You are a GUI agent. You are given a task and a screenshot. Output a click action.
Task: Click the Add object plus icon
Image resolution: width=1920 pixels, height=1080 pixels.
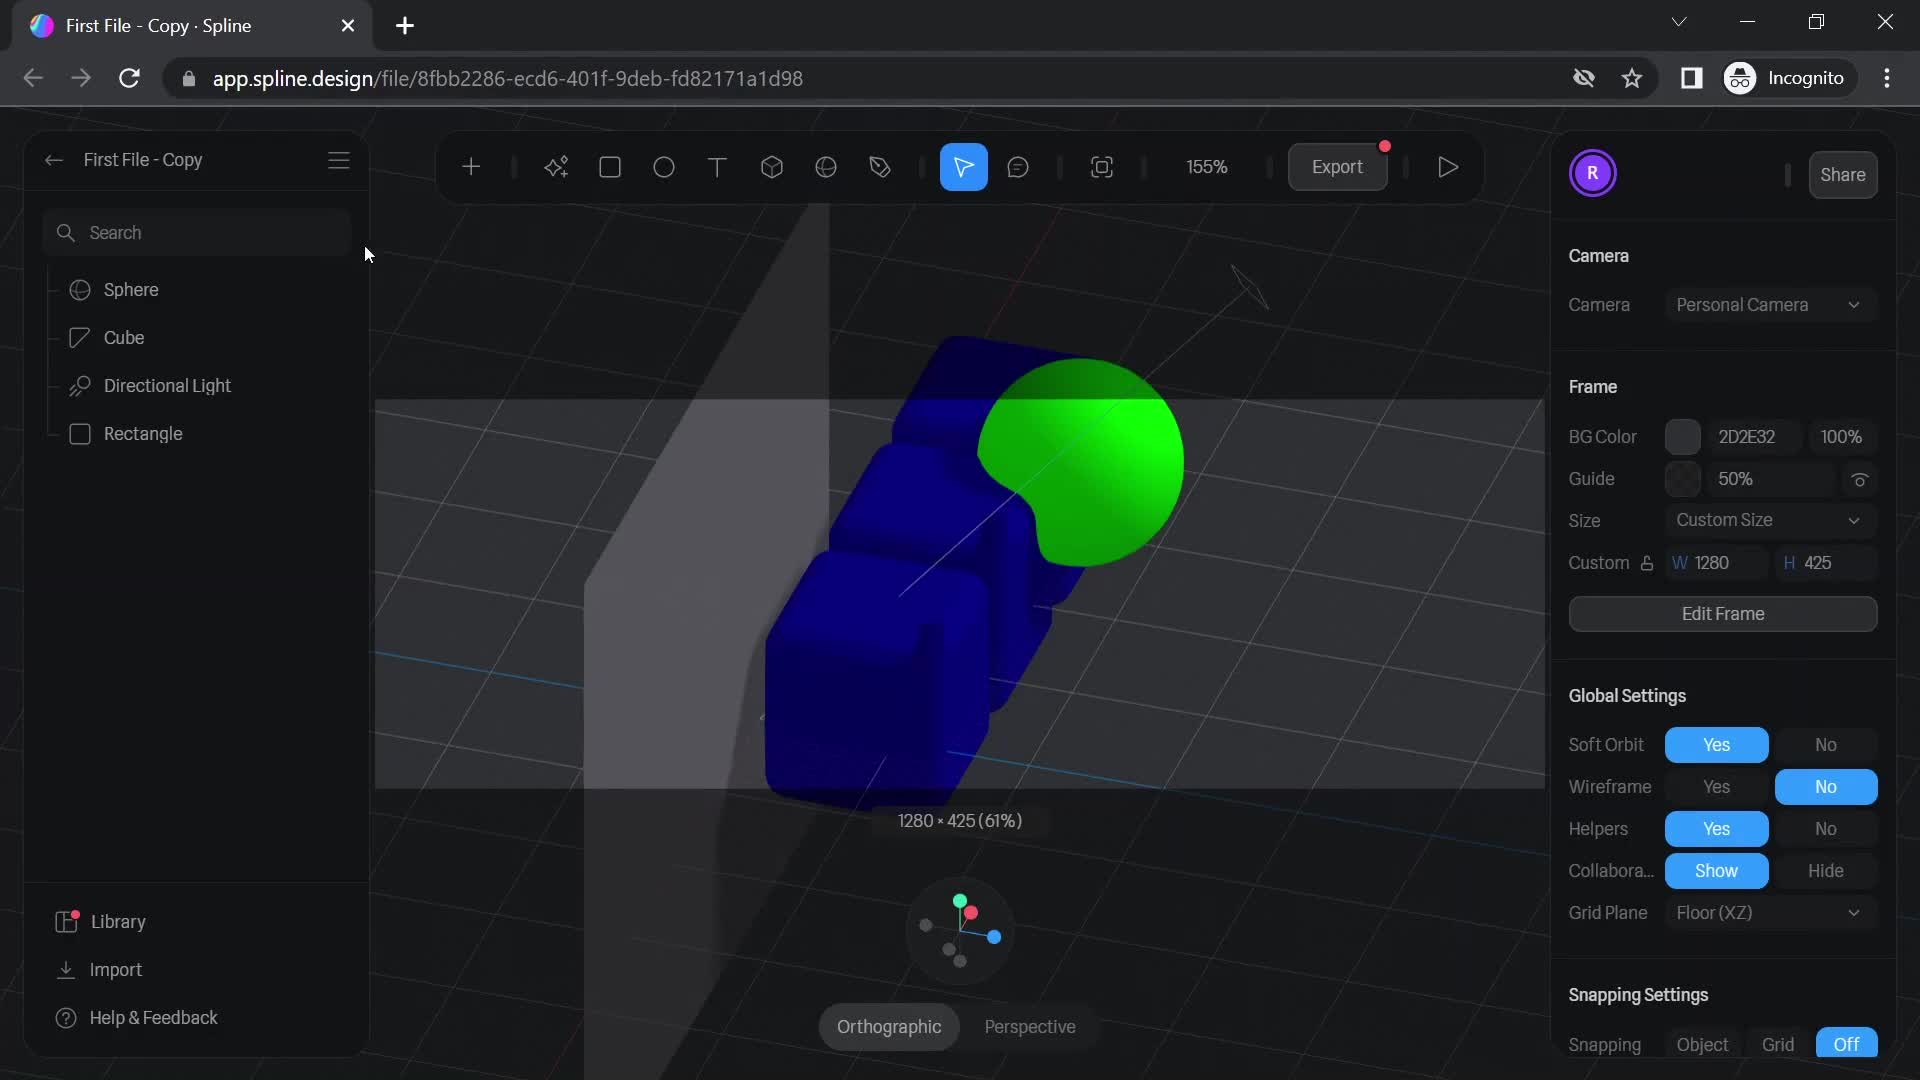[x=471, y=166]
